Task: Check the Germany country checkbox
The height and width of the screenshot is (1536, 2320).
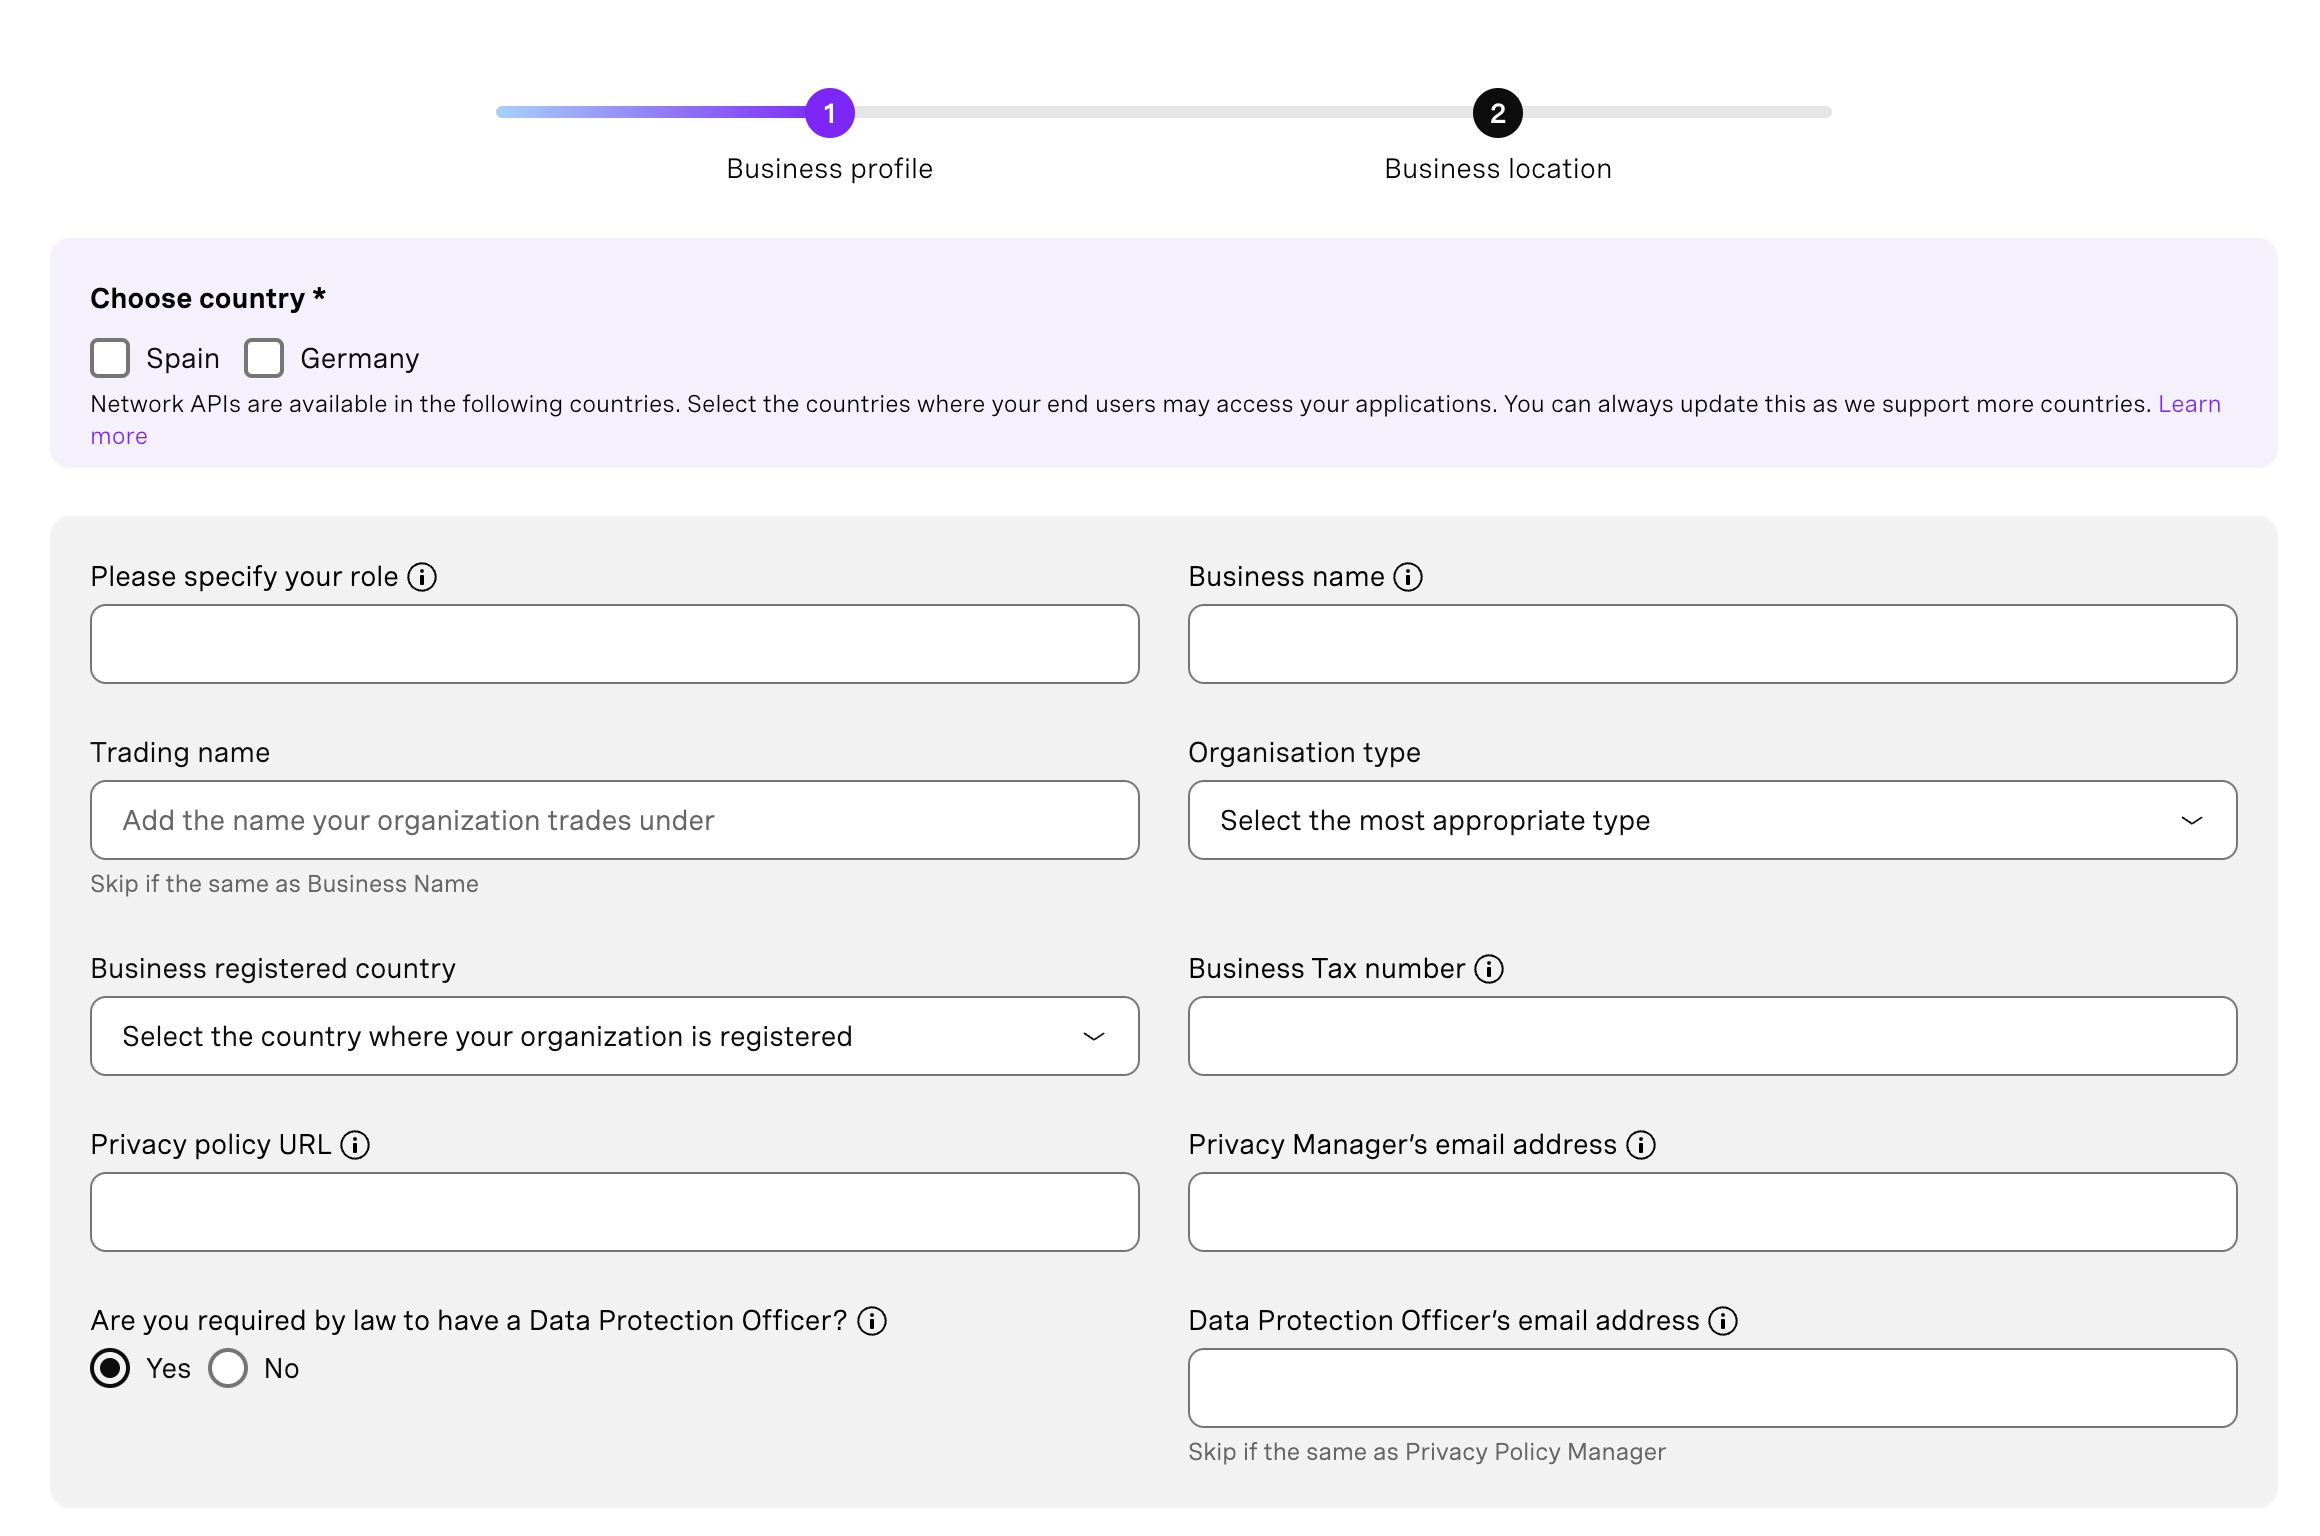Action: click(264, 357)
